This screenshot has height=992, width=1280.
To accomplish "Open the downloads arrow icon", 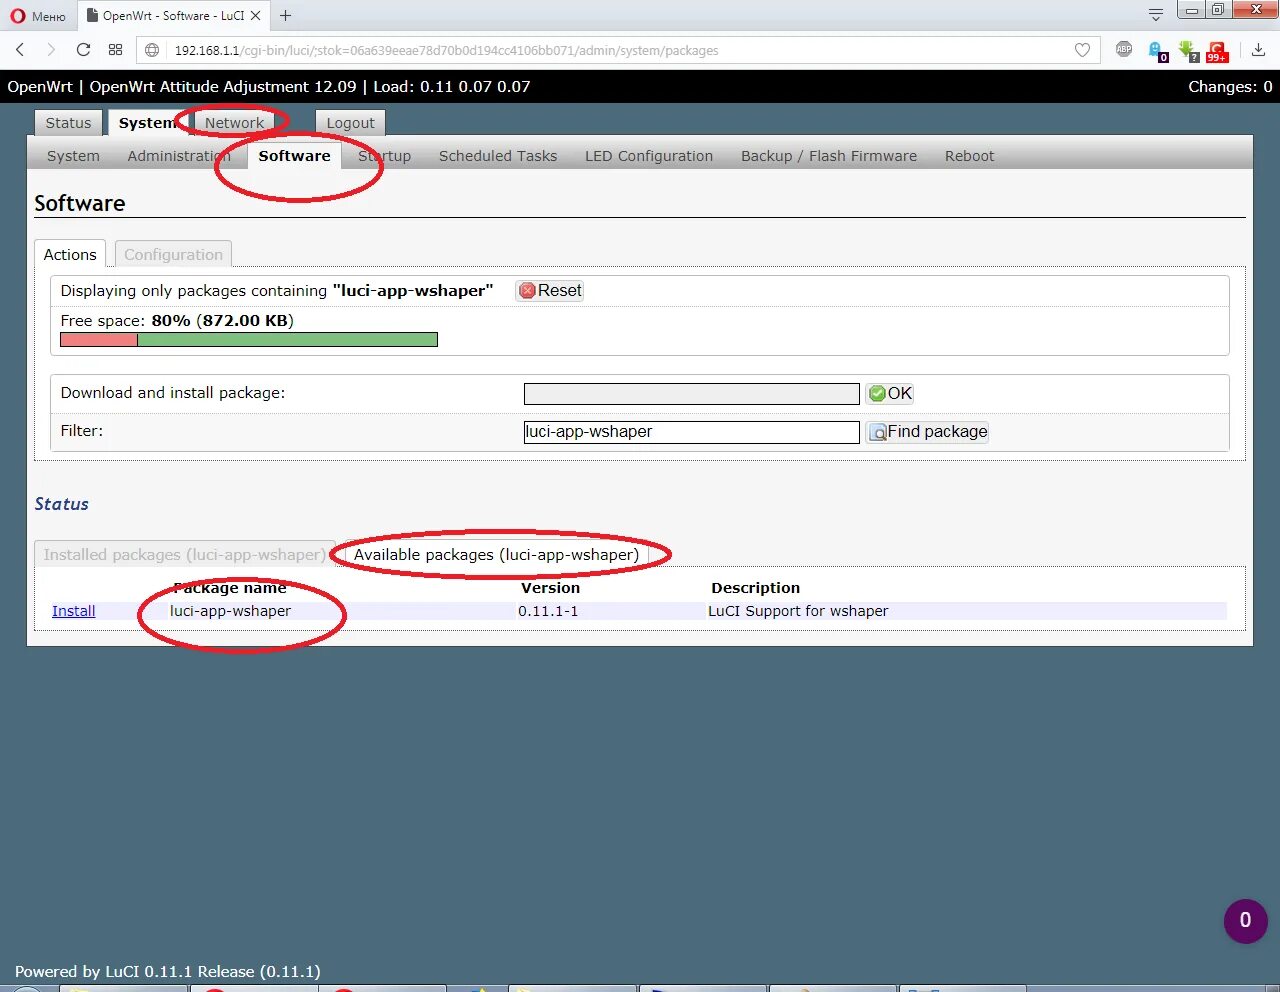I will coord(1258,50).
